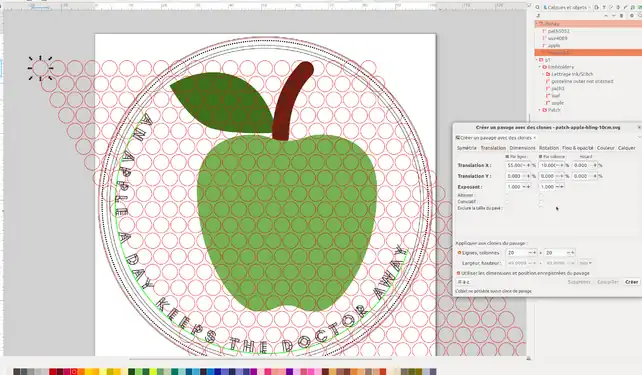Click the path icon beside 'guideline outer not stitched'
The height and width of the screenshot is (375, 642).
tap(548, 81)
